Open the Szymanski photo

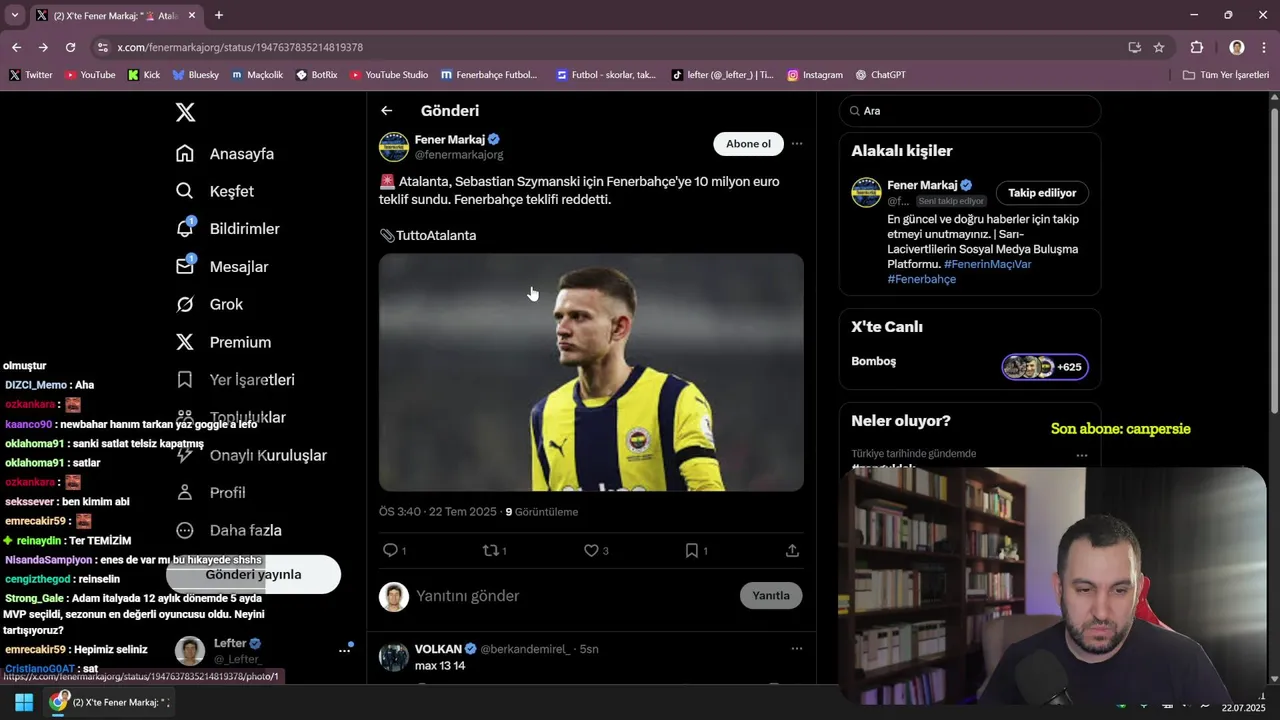(591, 372)
